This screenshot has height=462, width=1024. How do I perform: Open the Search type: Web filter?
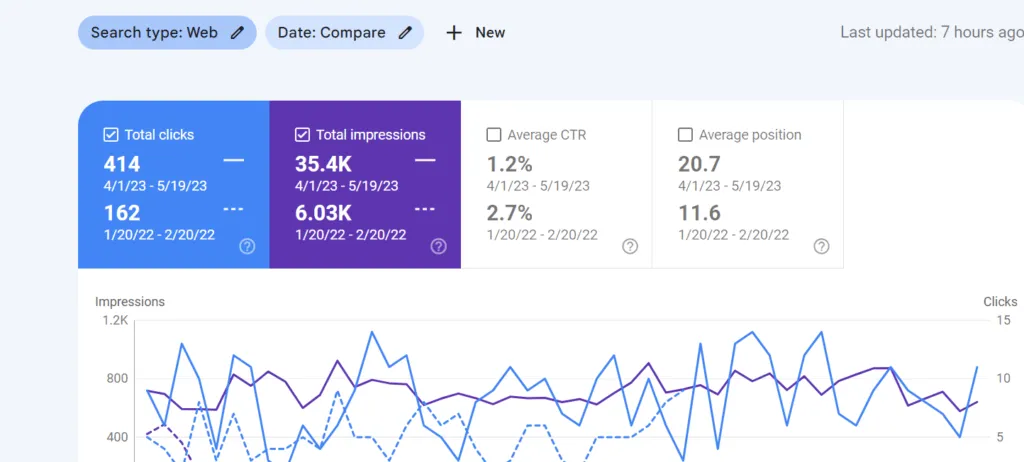pyautogui.click(x=167, y=33)
